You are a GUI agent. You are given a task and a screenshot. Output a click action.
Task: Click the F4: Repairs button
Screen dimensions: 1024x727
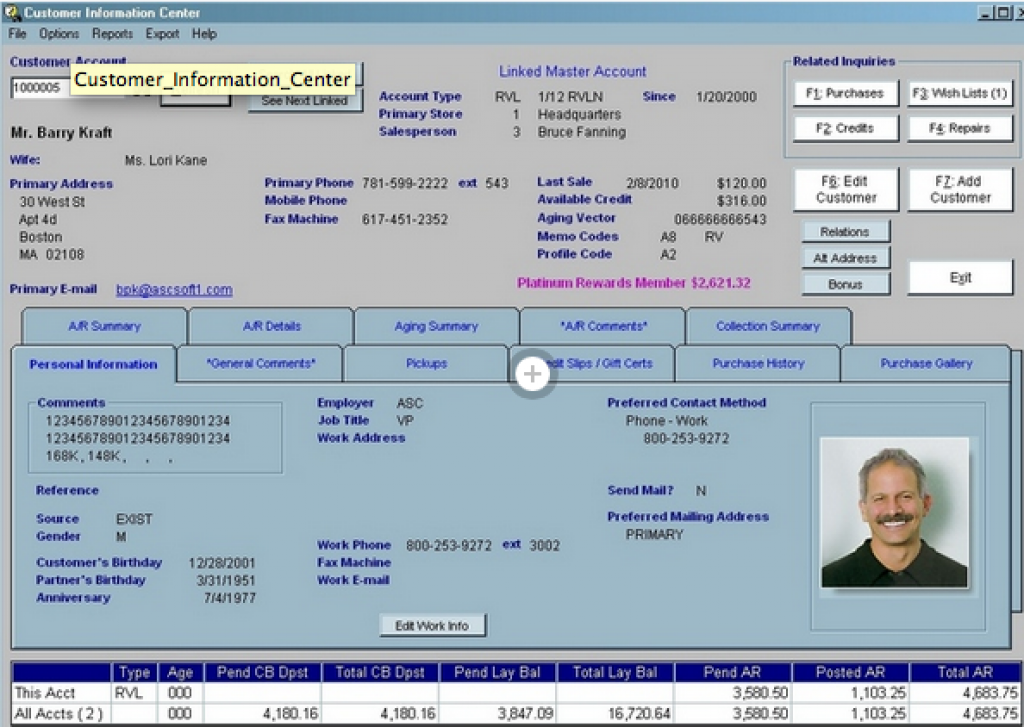960,129
